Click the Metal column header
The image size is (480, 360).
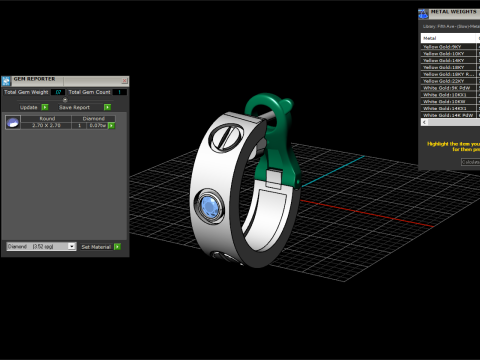pos(448,38)
